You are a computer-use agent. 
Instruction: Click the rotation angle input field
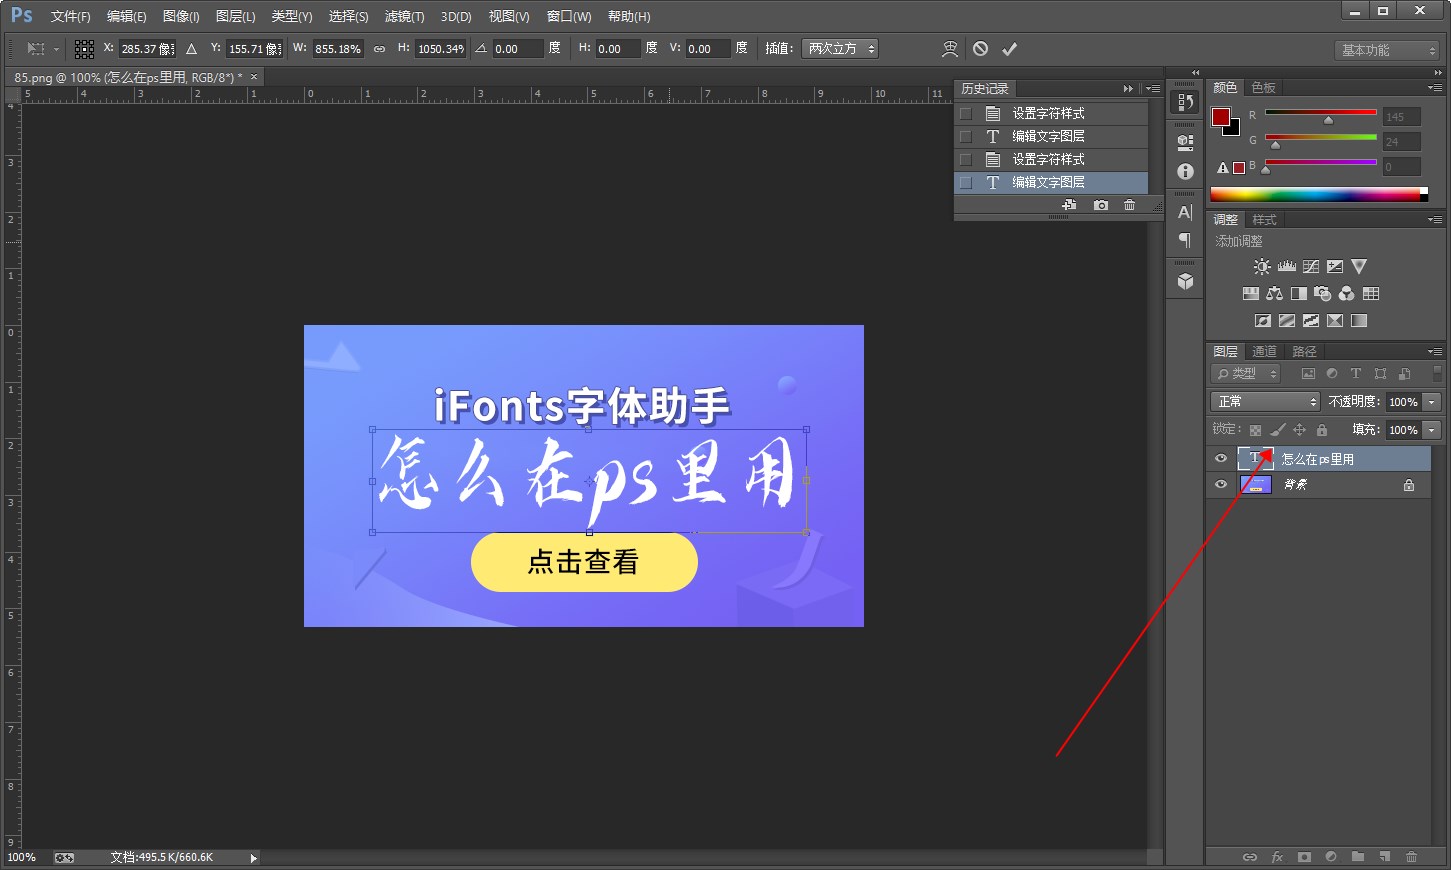[518, 49]
